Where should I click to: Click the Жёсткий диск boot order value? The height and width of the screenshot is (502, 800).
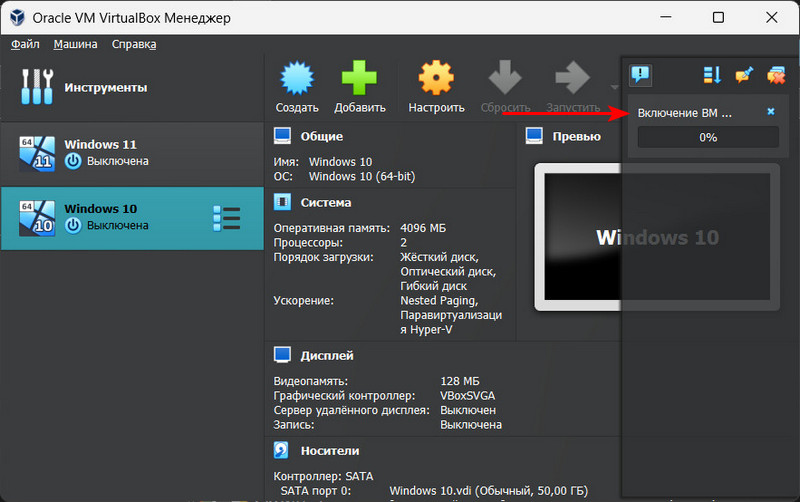pyautogui.click(x=439, y=257)
